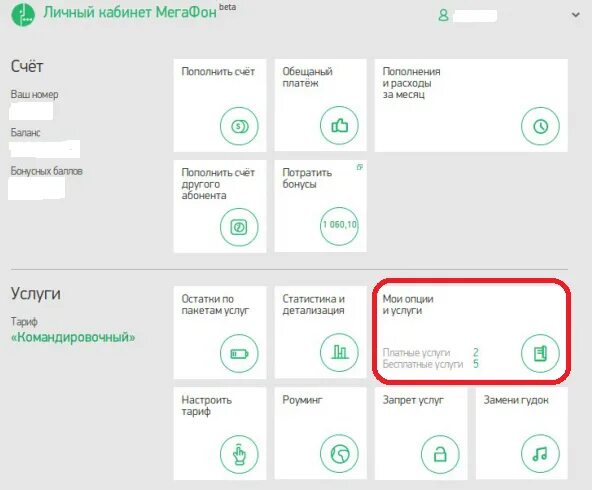Viewport: 592px width, 490px height.
Task: Click the thumbs-up Обещаный платёж icon
Action: point(339,125)
